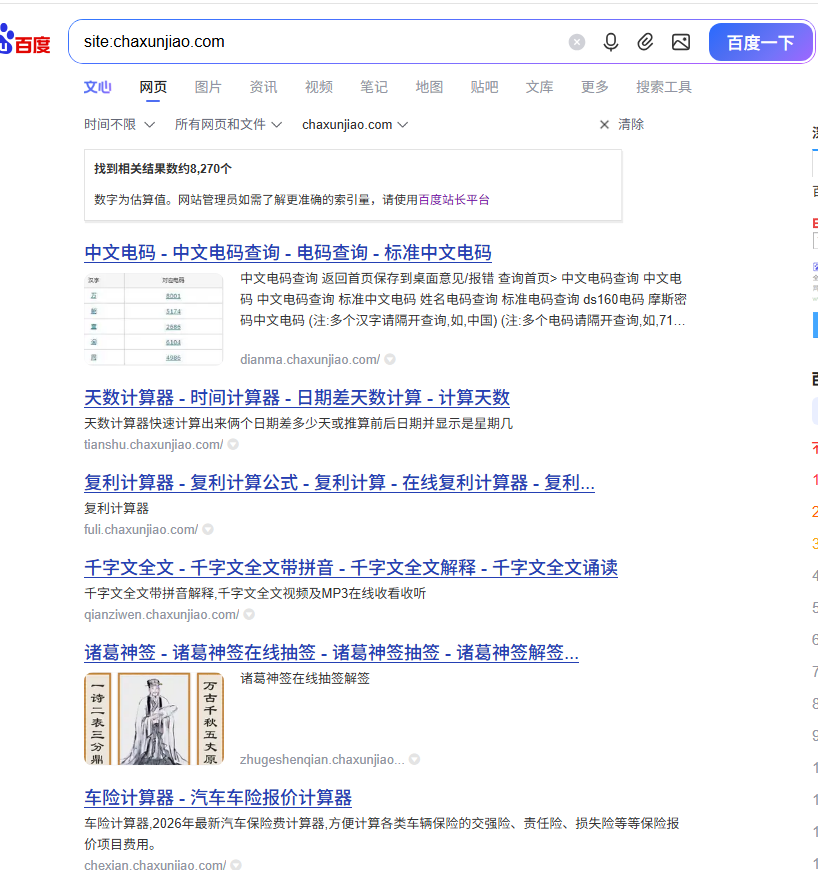Click the 找到相关结果数约8,270个 text

coord(163,169)
